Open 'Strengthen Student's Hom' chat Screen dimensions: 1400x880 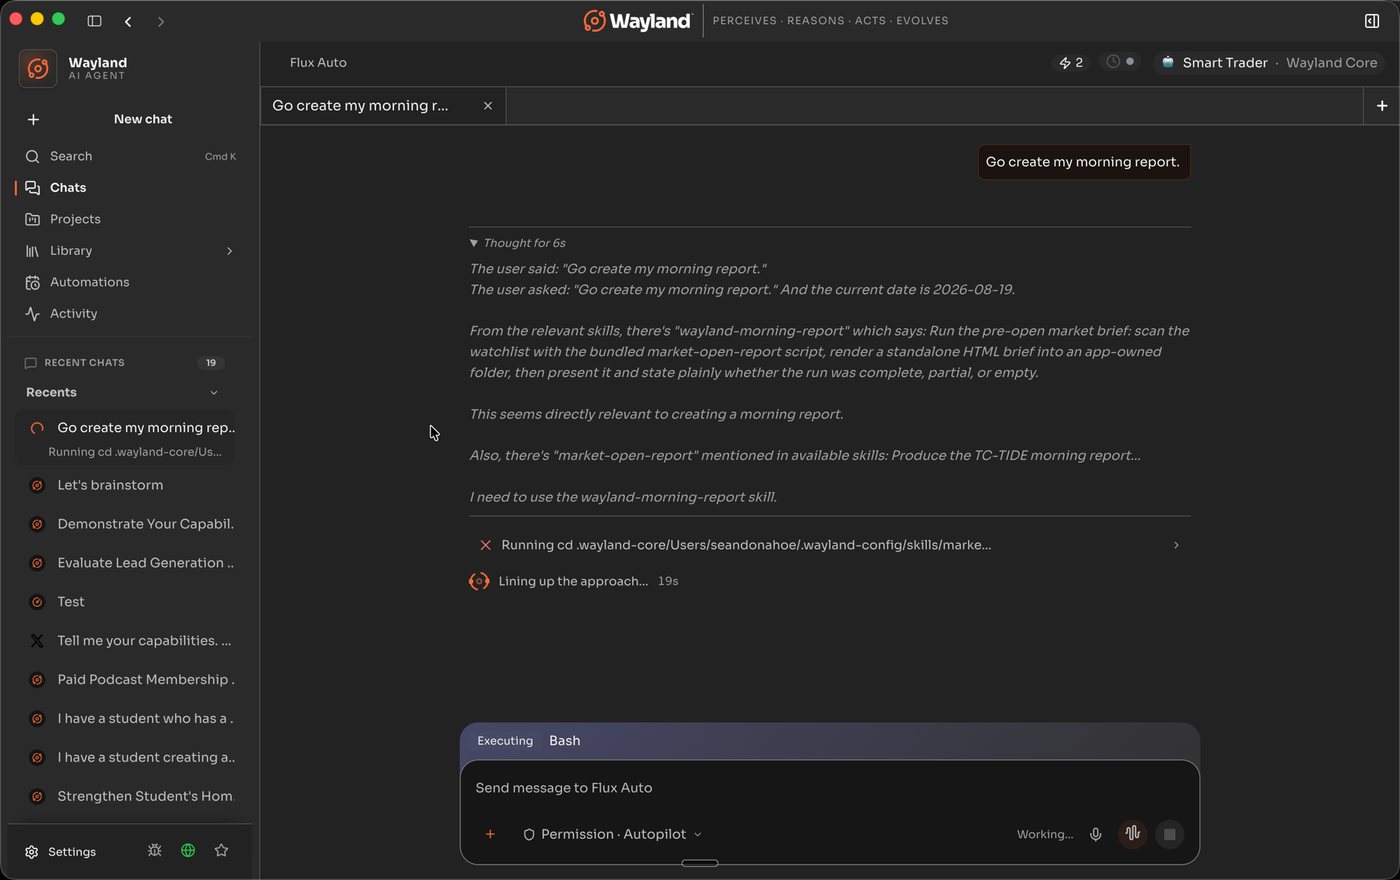(126, 797)
